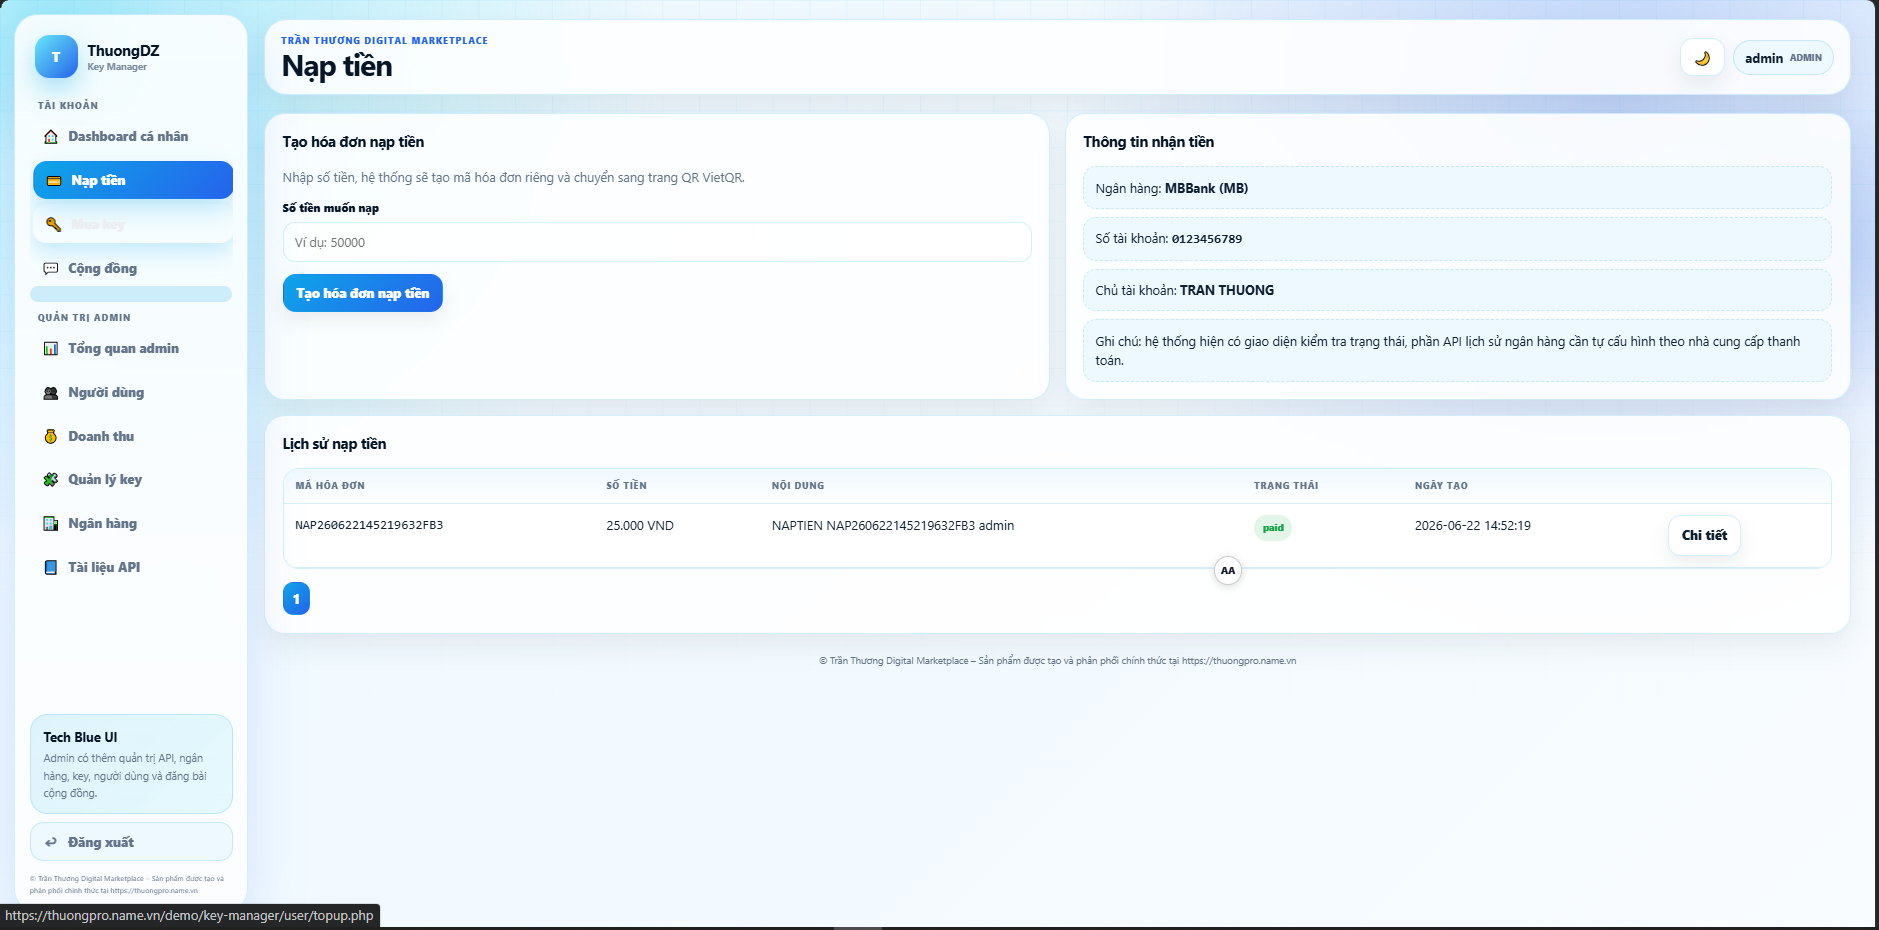
Task: Click the Quản lý key clover icon
Action: coord(51,480)
